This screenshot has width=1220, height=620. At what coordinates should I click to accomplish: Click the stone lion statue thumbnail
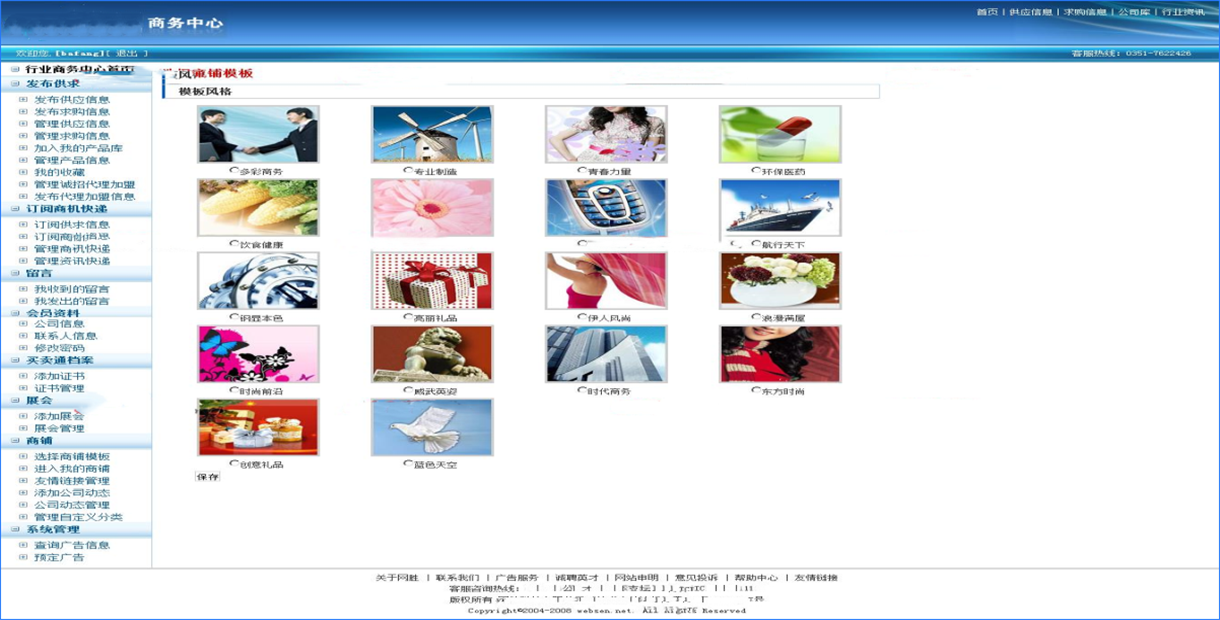[432, 354]
